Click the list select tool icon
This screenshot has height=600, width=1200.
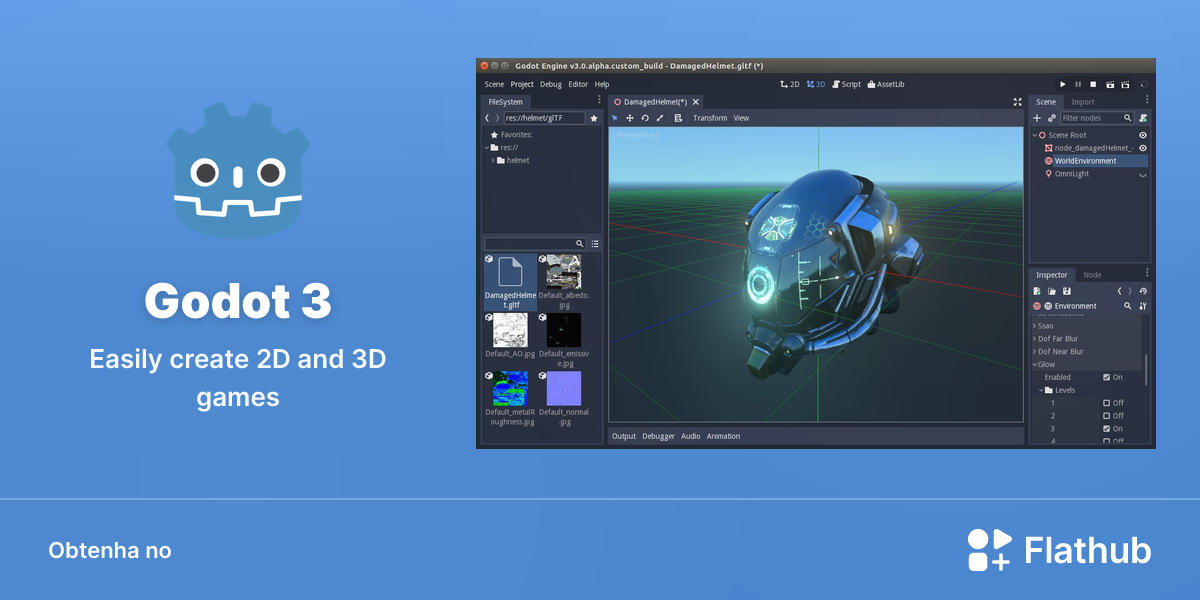tap(678, 118)
